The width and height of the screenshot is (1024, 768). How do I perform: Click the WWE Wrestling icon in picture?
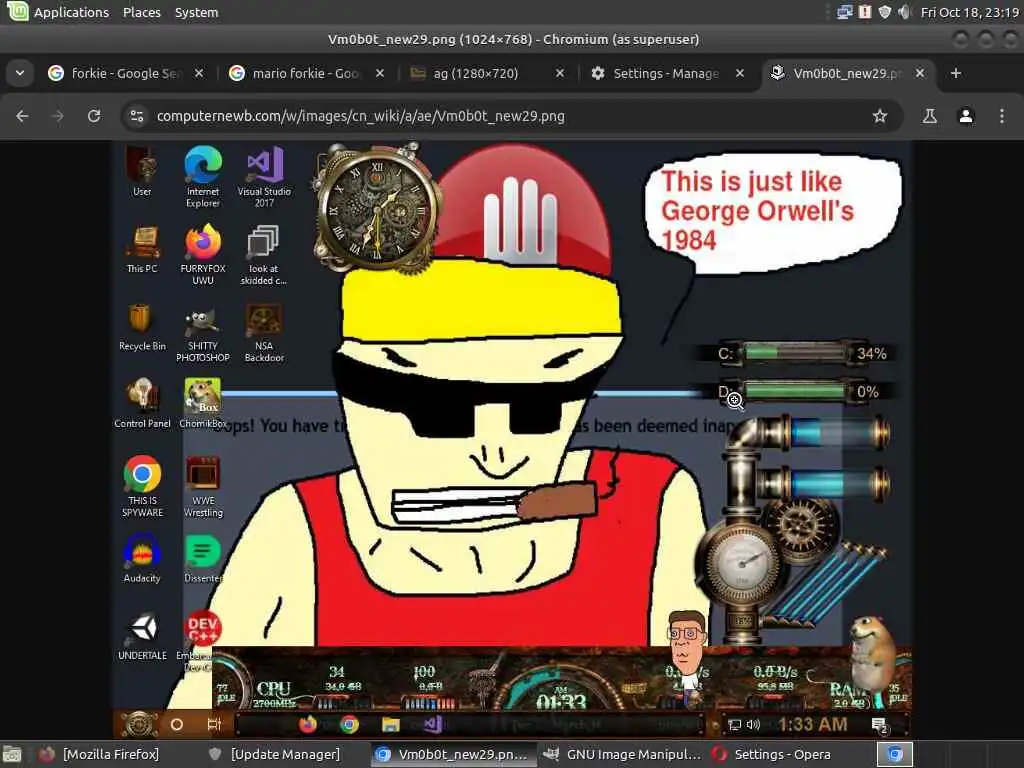pyautogui.click(x=203, y=487)
